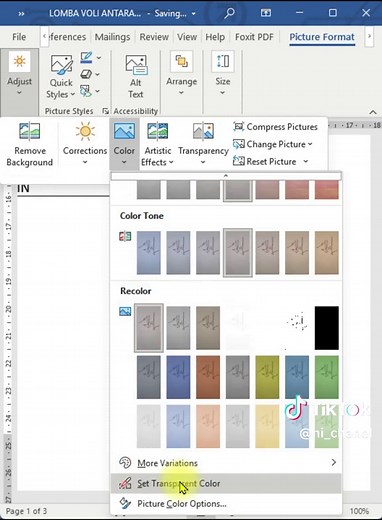
Task: Select the Picture Format tab
Action: pos(322,37)
